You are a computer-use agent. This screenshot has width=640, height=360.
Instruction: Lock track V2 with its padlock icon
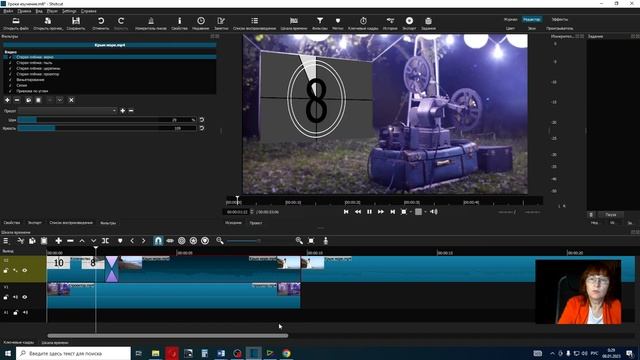click(6, 270)
